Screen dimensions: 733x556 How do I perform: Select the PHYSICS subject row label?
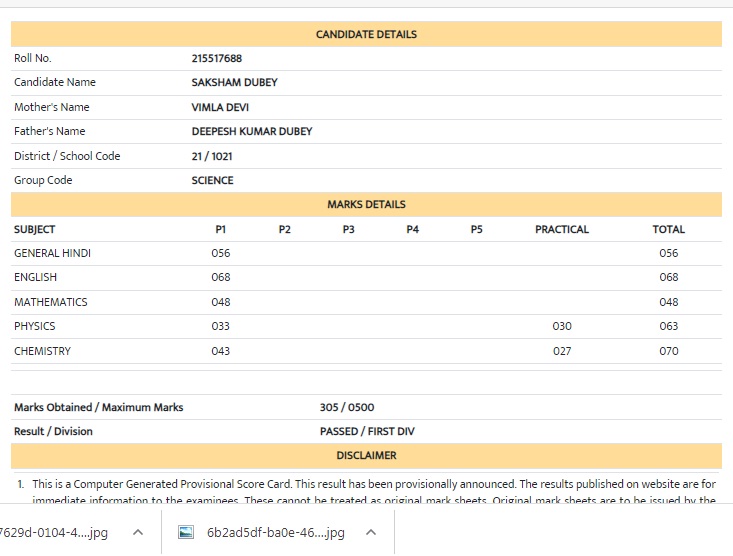click(x=35, y=326)
